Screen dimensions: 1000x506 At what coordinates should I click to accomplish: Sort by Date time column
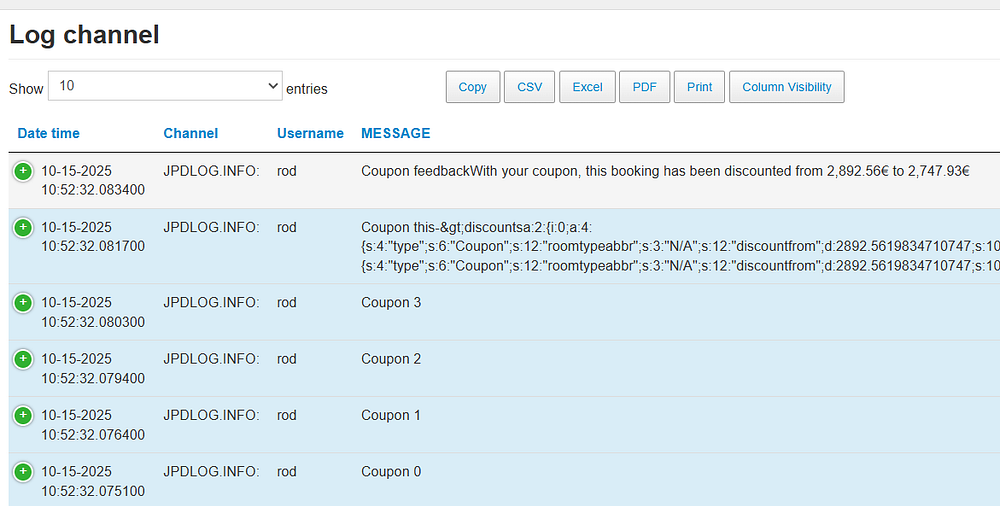coord(48,133)
